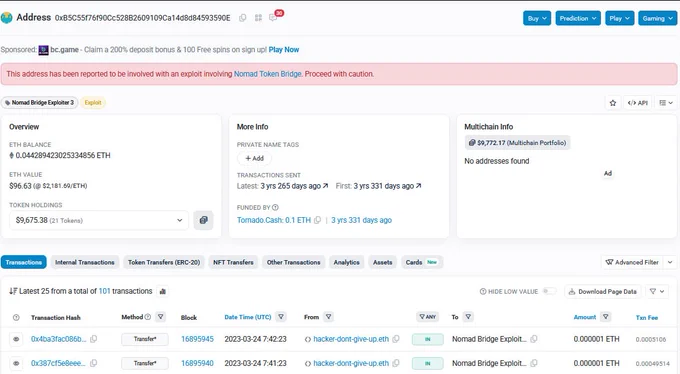Open the list view options dropdown
This screenshot has height=374, width=680.
coord(666,103)
